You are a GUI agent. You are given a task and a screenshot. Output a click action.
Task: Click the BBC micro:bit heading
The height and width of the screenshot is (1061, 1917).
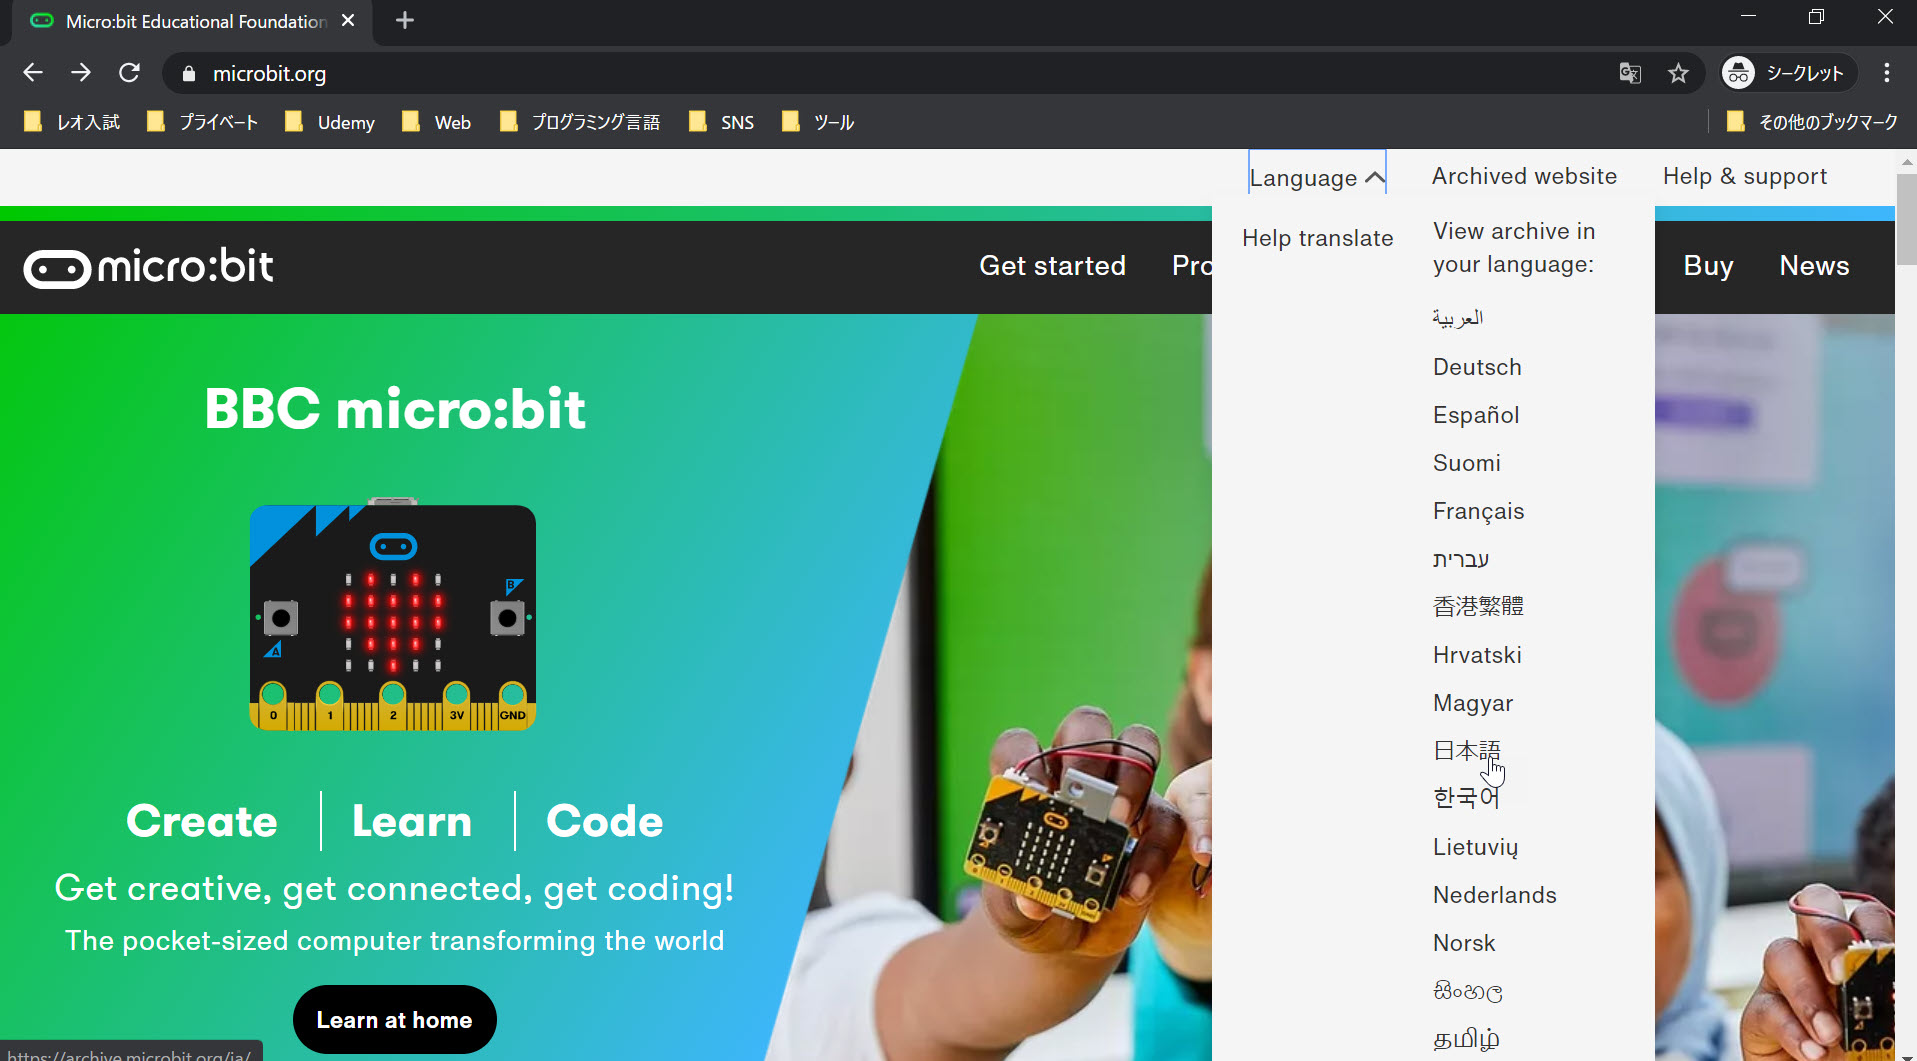click(x=395, y=409)
